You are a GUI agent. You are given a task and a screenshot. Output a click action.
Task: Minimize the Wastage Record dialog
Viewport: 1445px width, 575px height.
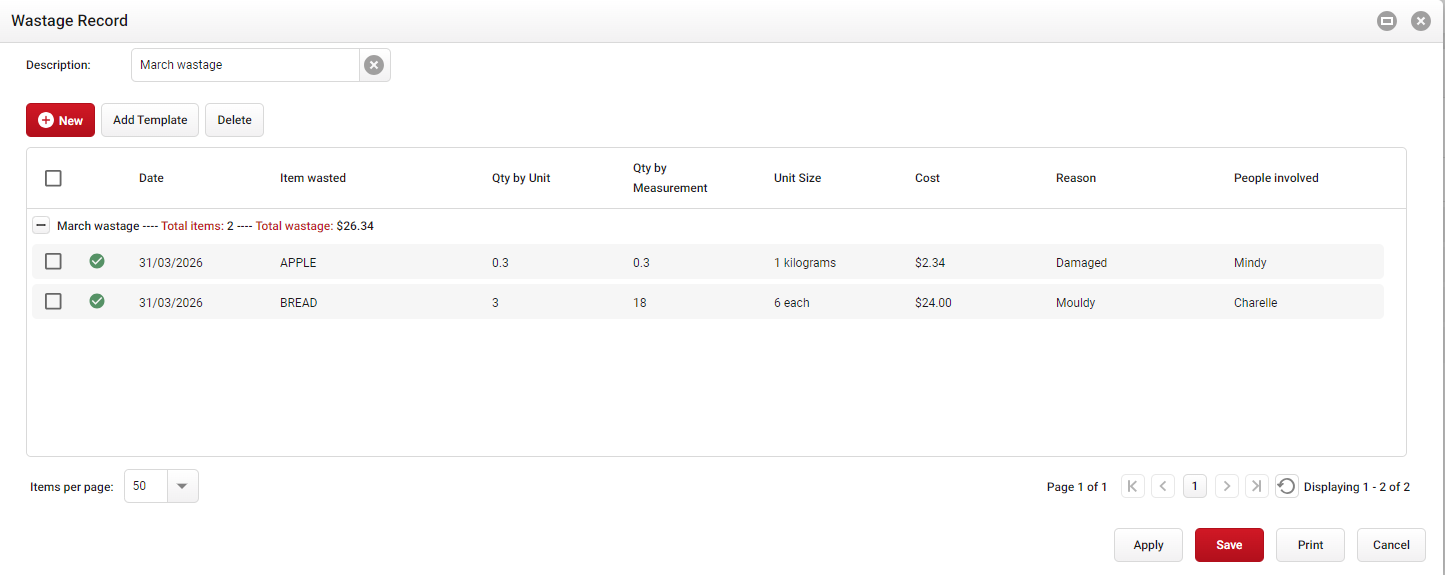click(x=1386, y=21)
